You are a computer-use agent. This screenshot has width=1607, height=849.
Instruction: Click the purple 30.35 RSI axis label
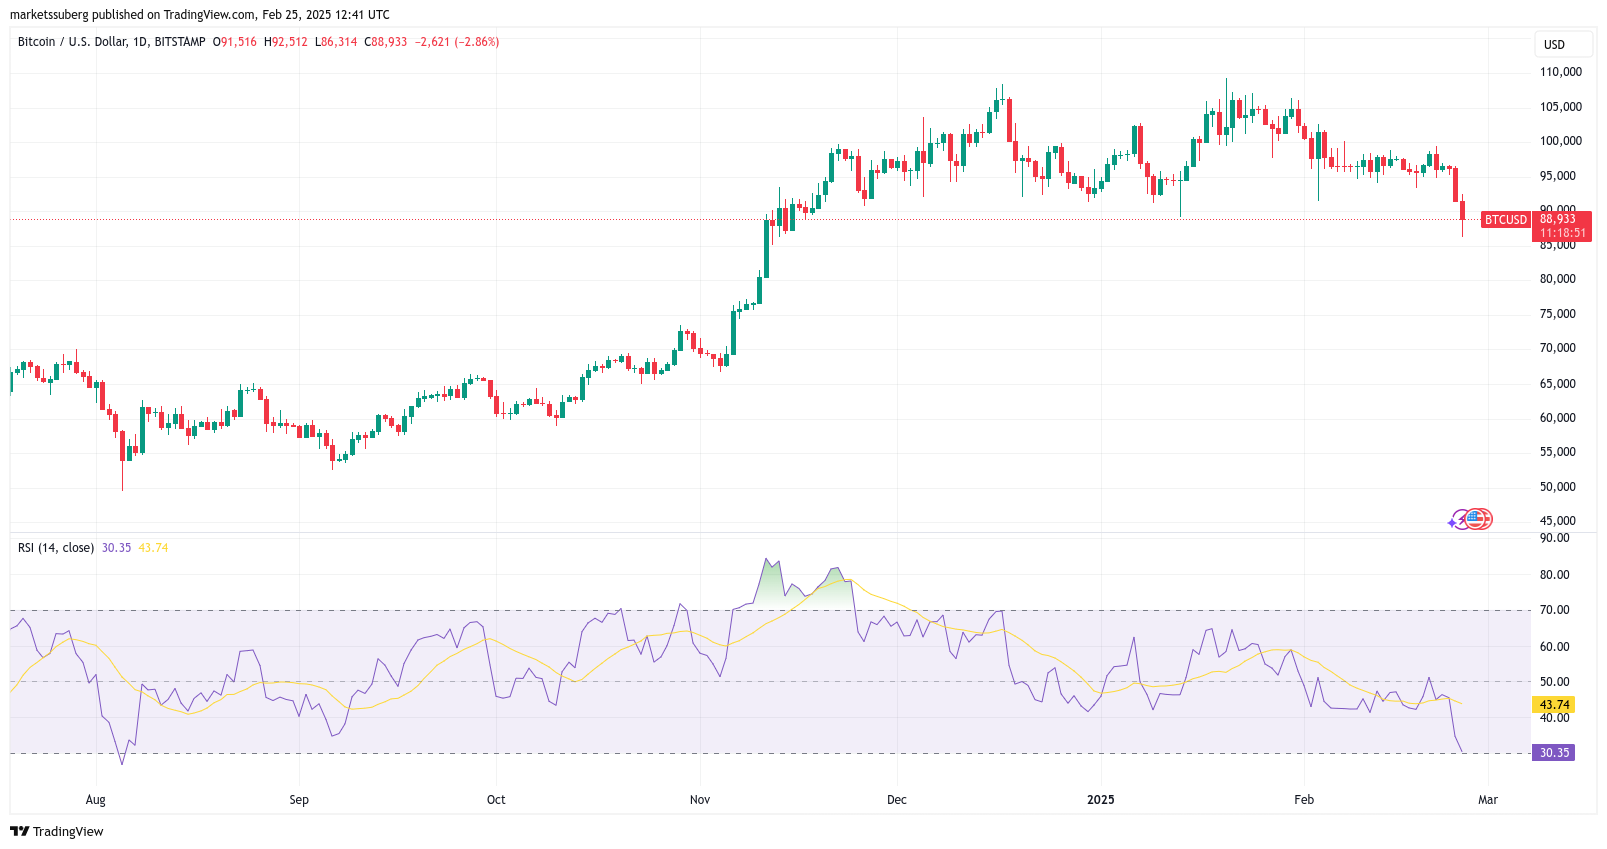pos(1553,753)
